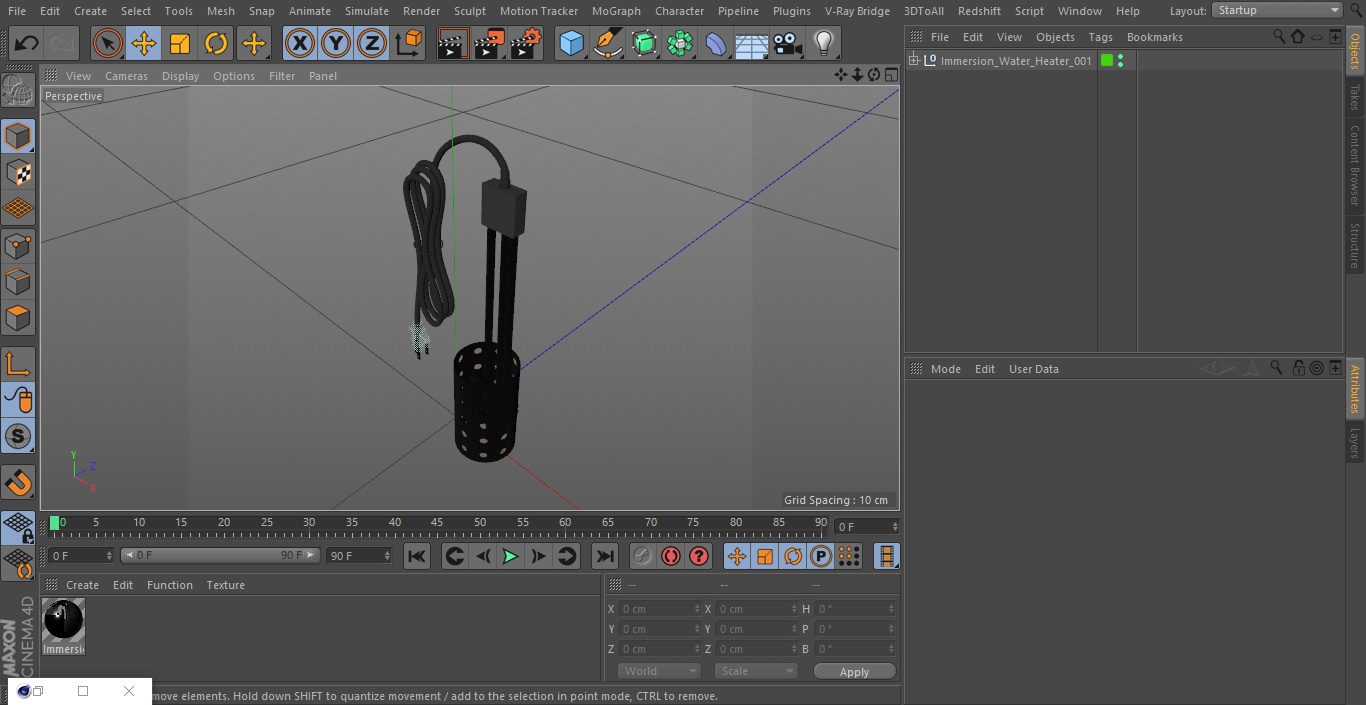
Task: Click the X position field
Action: (659, 609)
